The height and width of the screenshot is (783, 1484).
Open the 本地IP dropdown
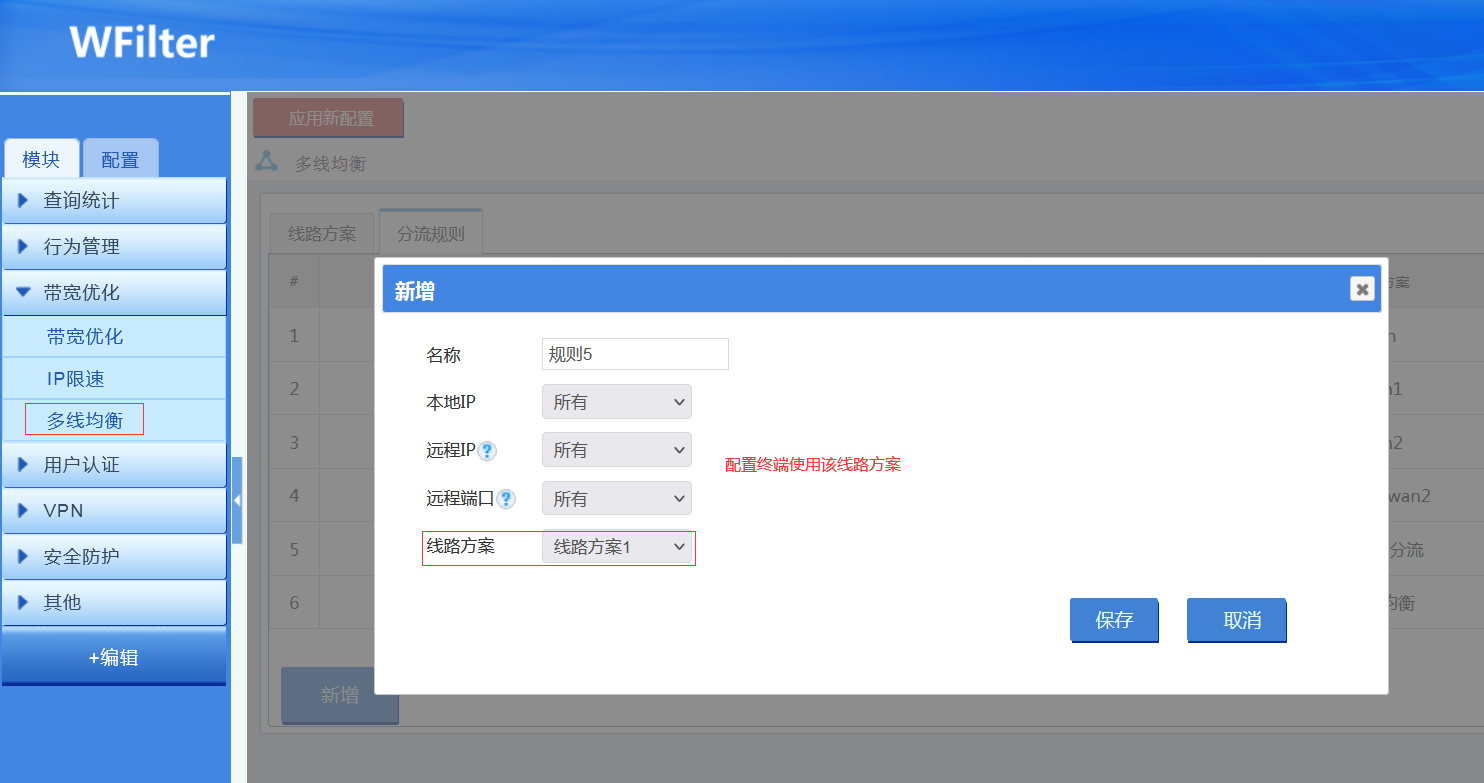tap(616, 402)
